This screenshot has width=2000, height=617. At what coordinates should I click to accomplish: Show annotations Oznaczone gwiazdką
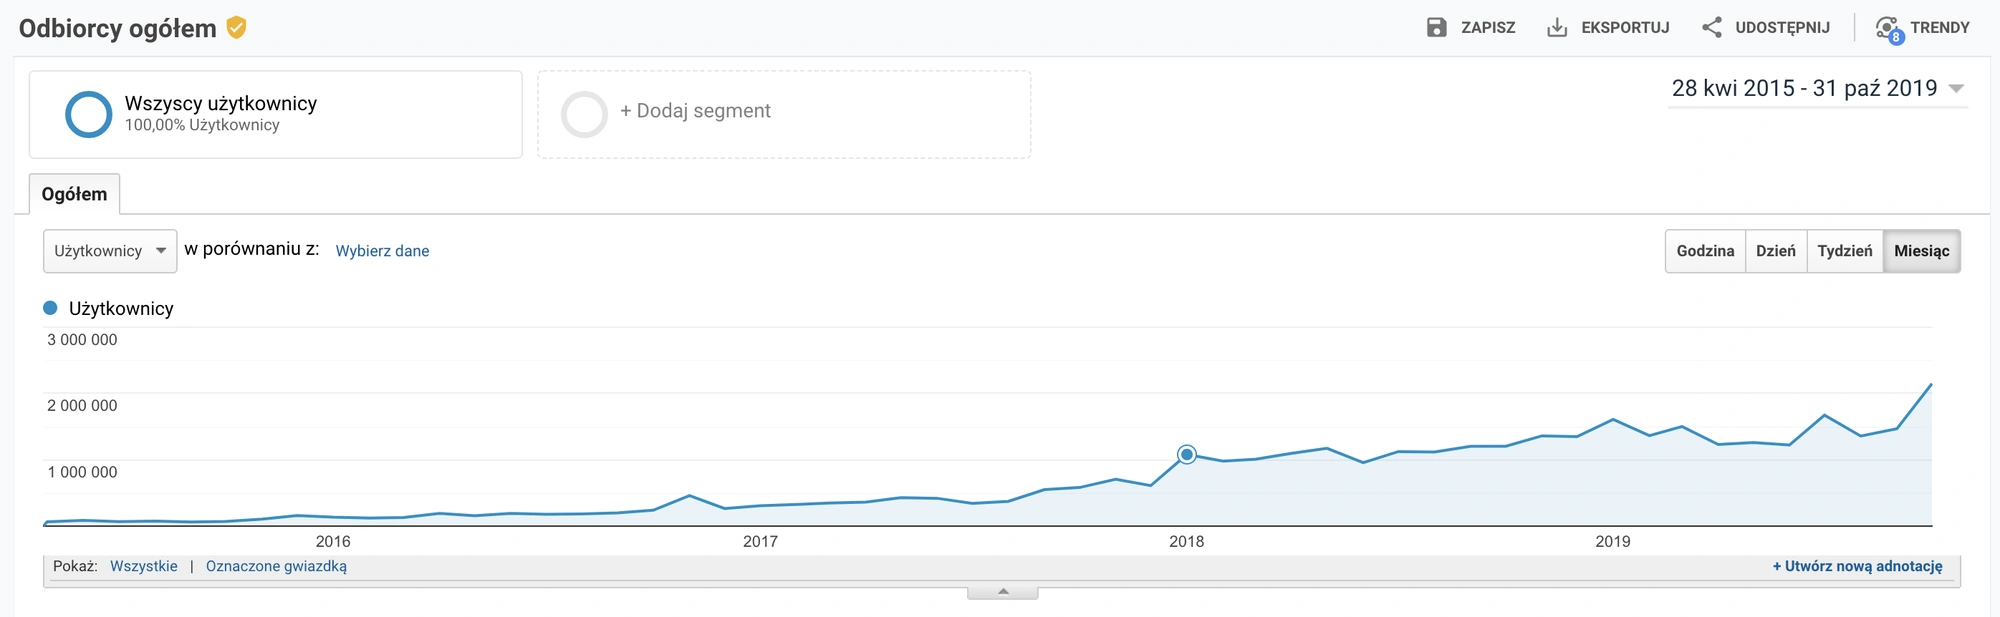[276, 566]
